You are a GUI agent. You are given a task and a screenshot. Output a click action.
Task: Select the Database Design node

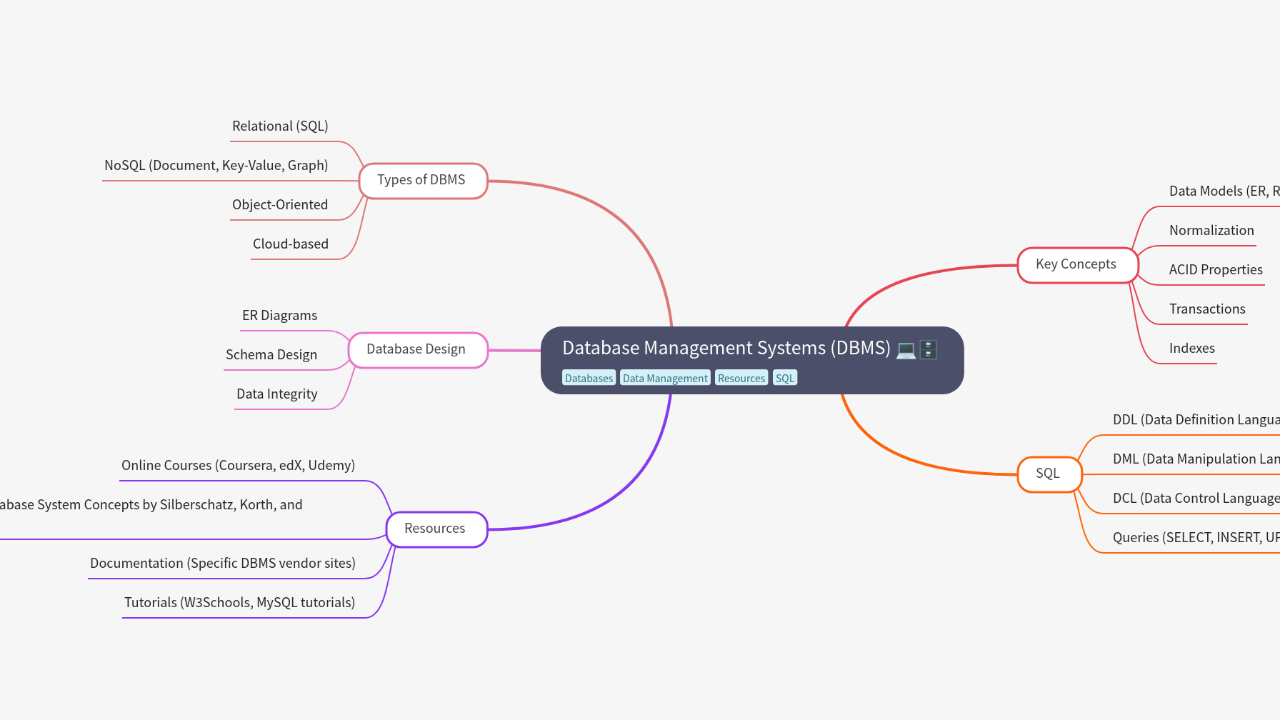click(417, 350)
